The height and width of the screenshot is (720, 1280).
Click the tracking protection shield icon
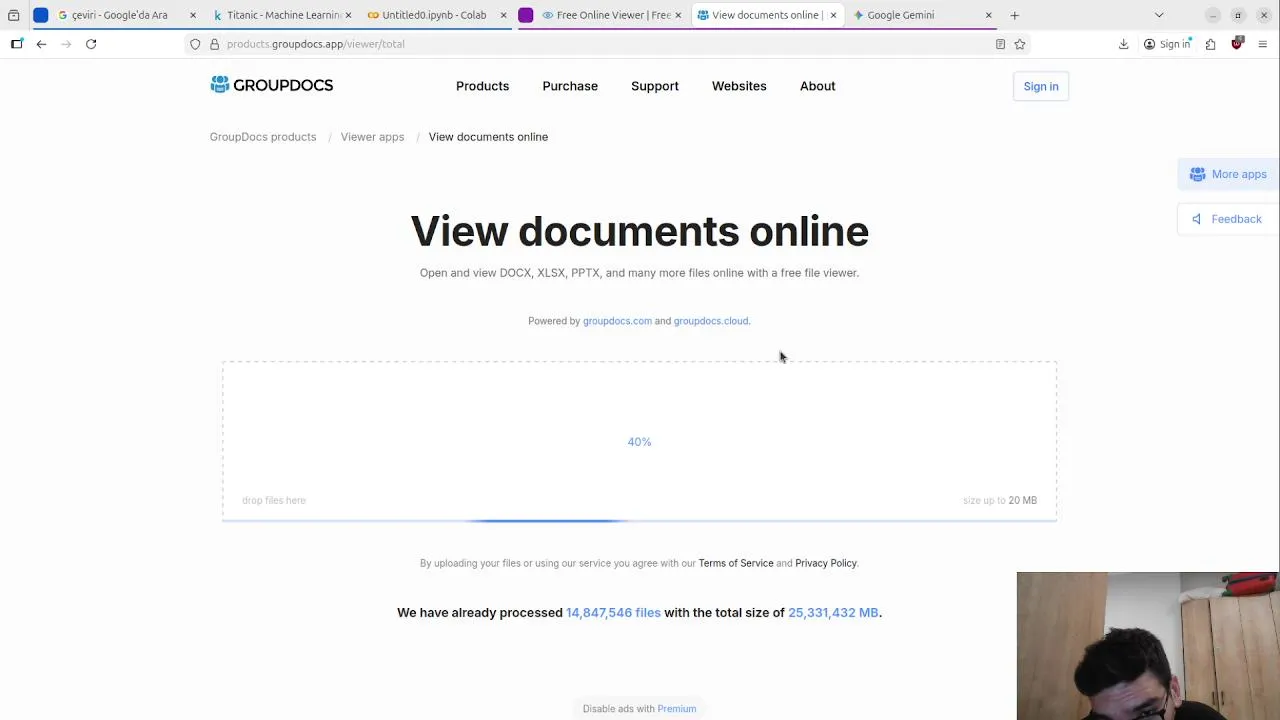(x=195, y=44)
